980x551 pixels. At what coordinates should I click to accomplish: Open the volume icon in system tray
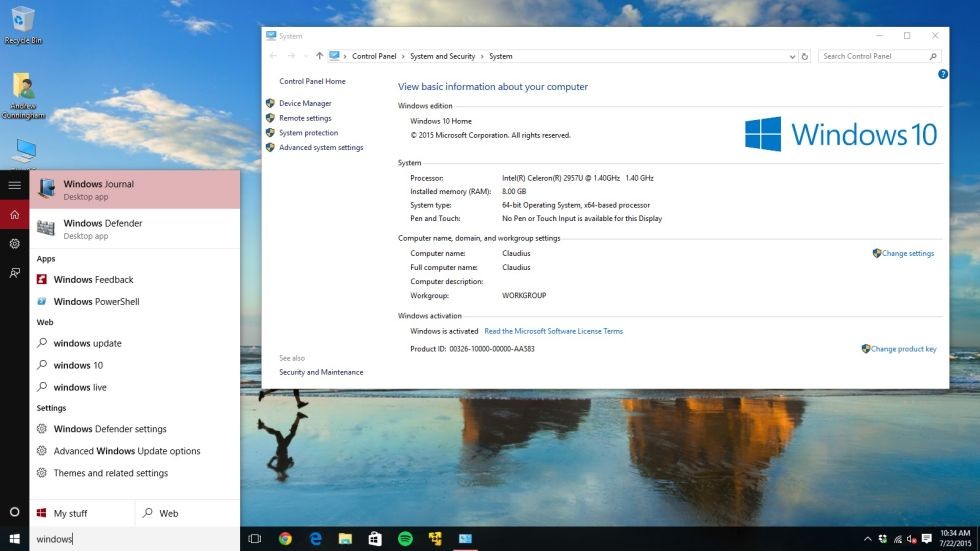(912, 539)
